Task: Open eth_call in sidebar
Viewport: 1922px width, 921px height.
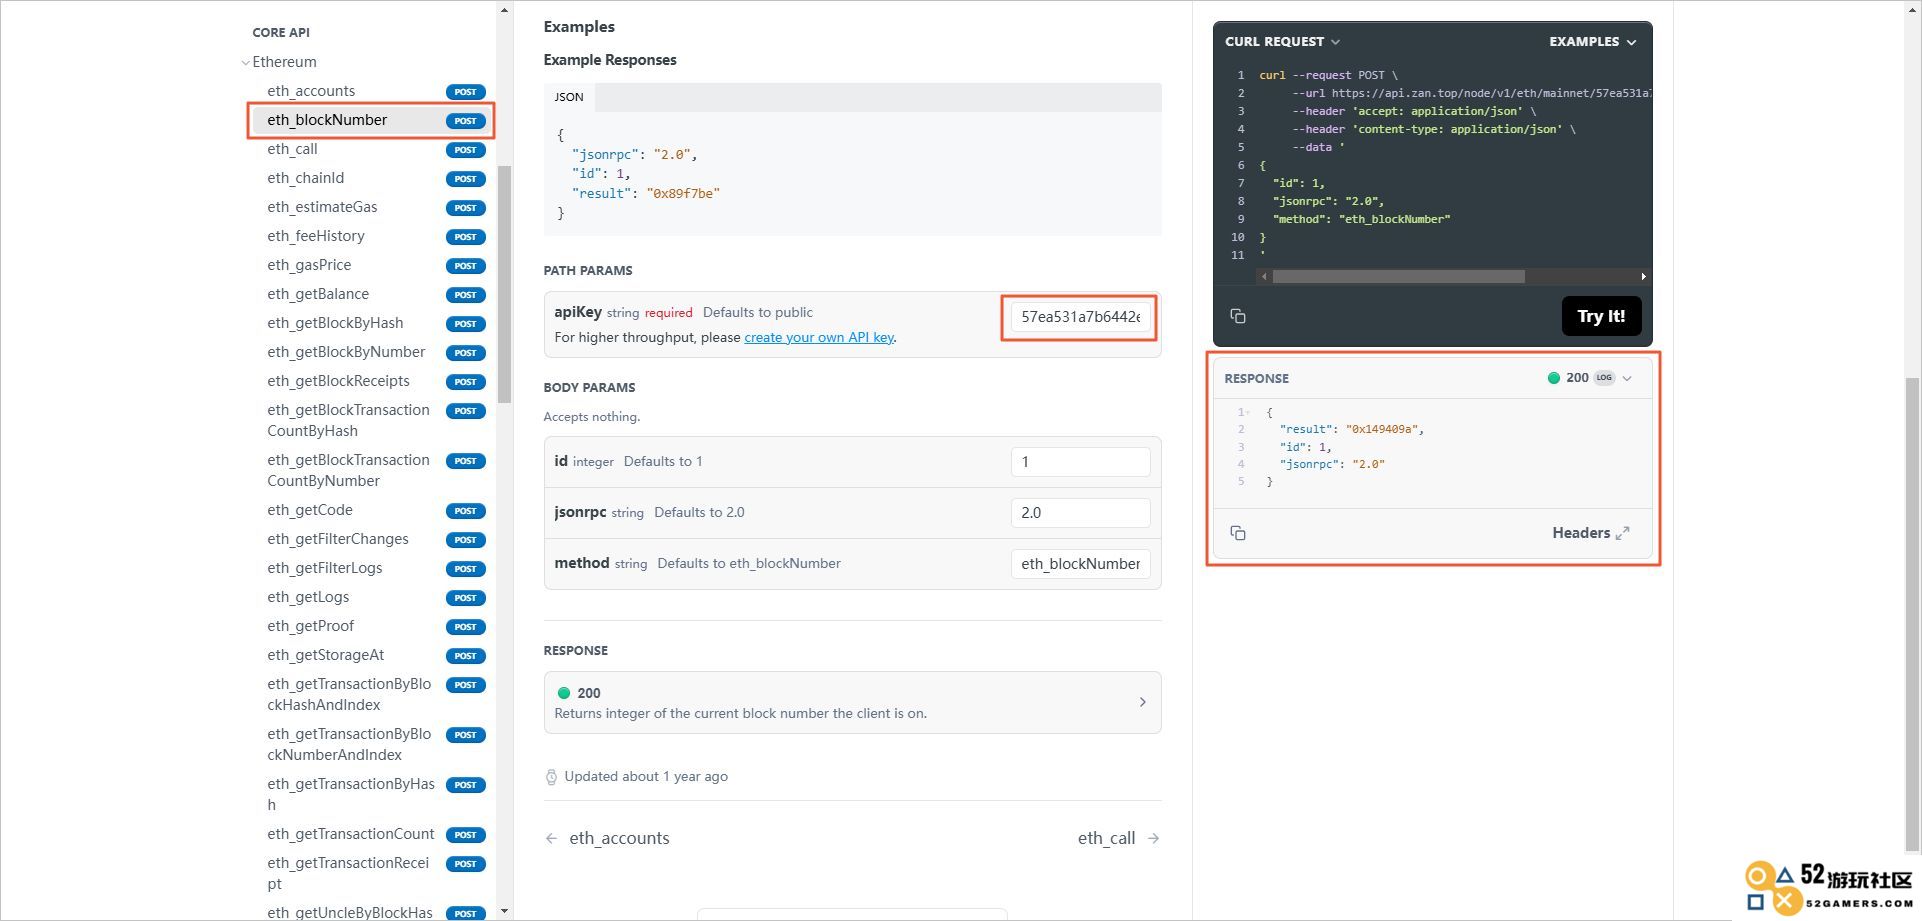Action: pyautogui.click(x=370, y=149)
